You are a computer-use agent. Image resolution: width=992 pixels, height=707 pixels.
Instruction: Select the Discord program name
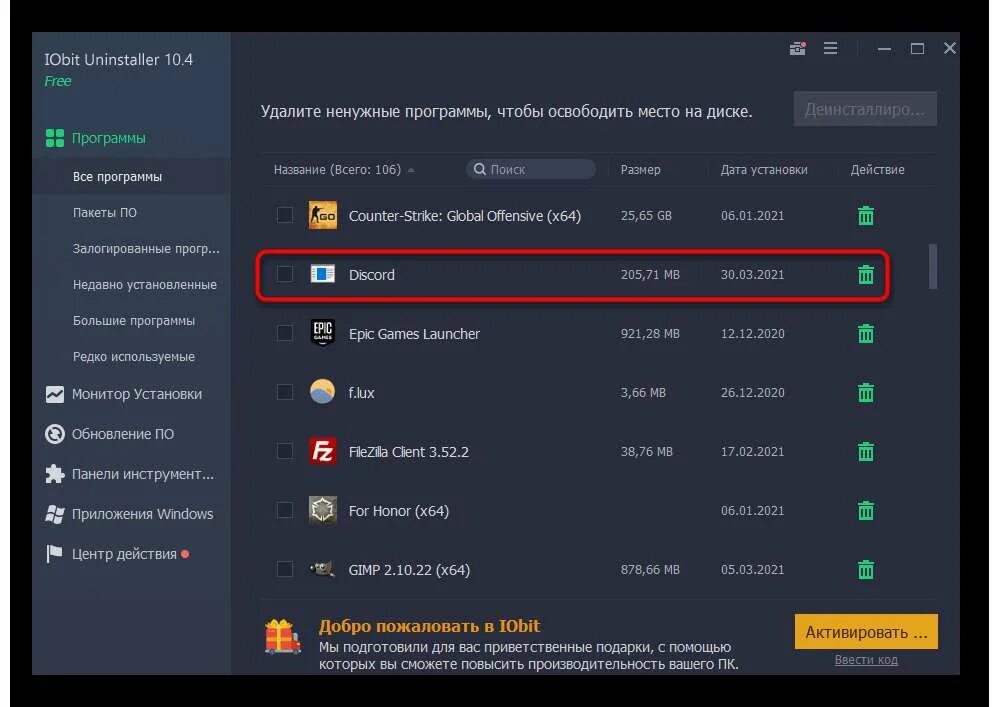click(371, 274)
